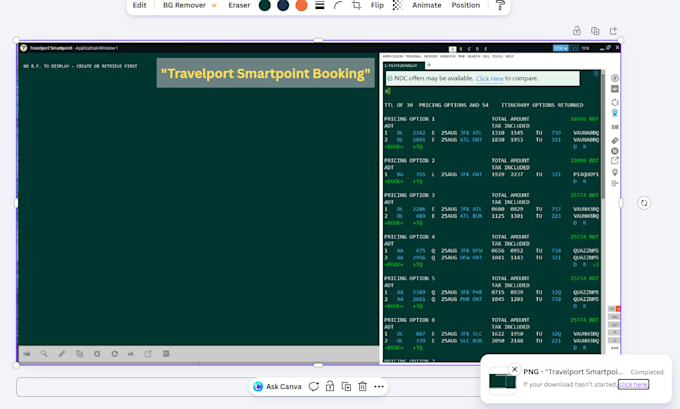
Task: Delete the element with the trash icon
Action: click(x=363, y=386)
